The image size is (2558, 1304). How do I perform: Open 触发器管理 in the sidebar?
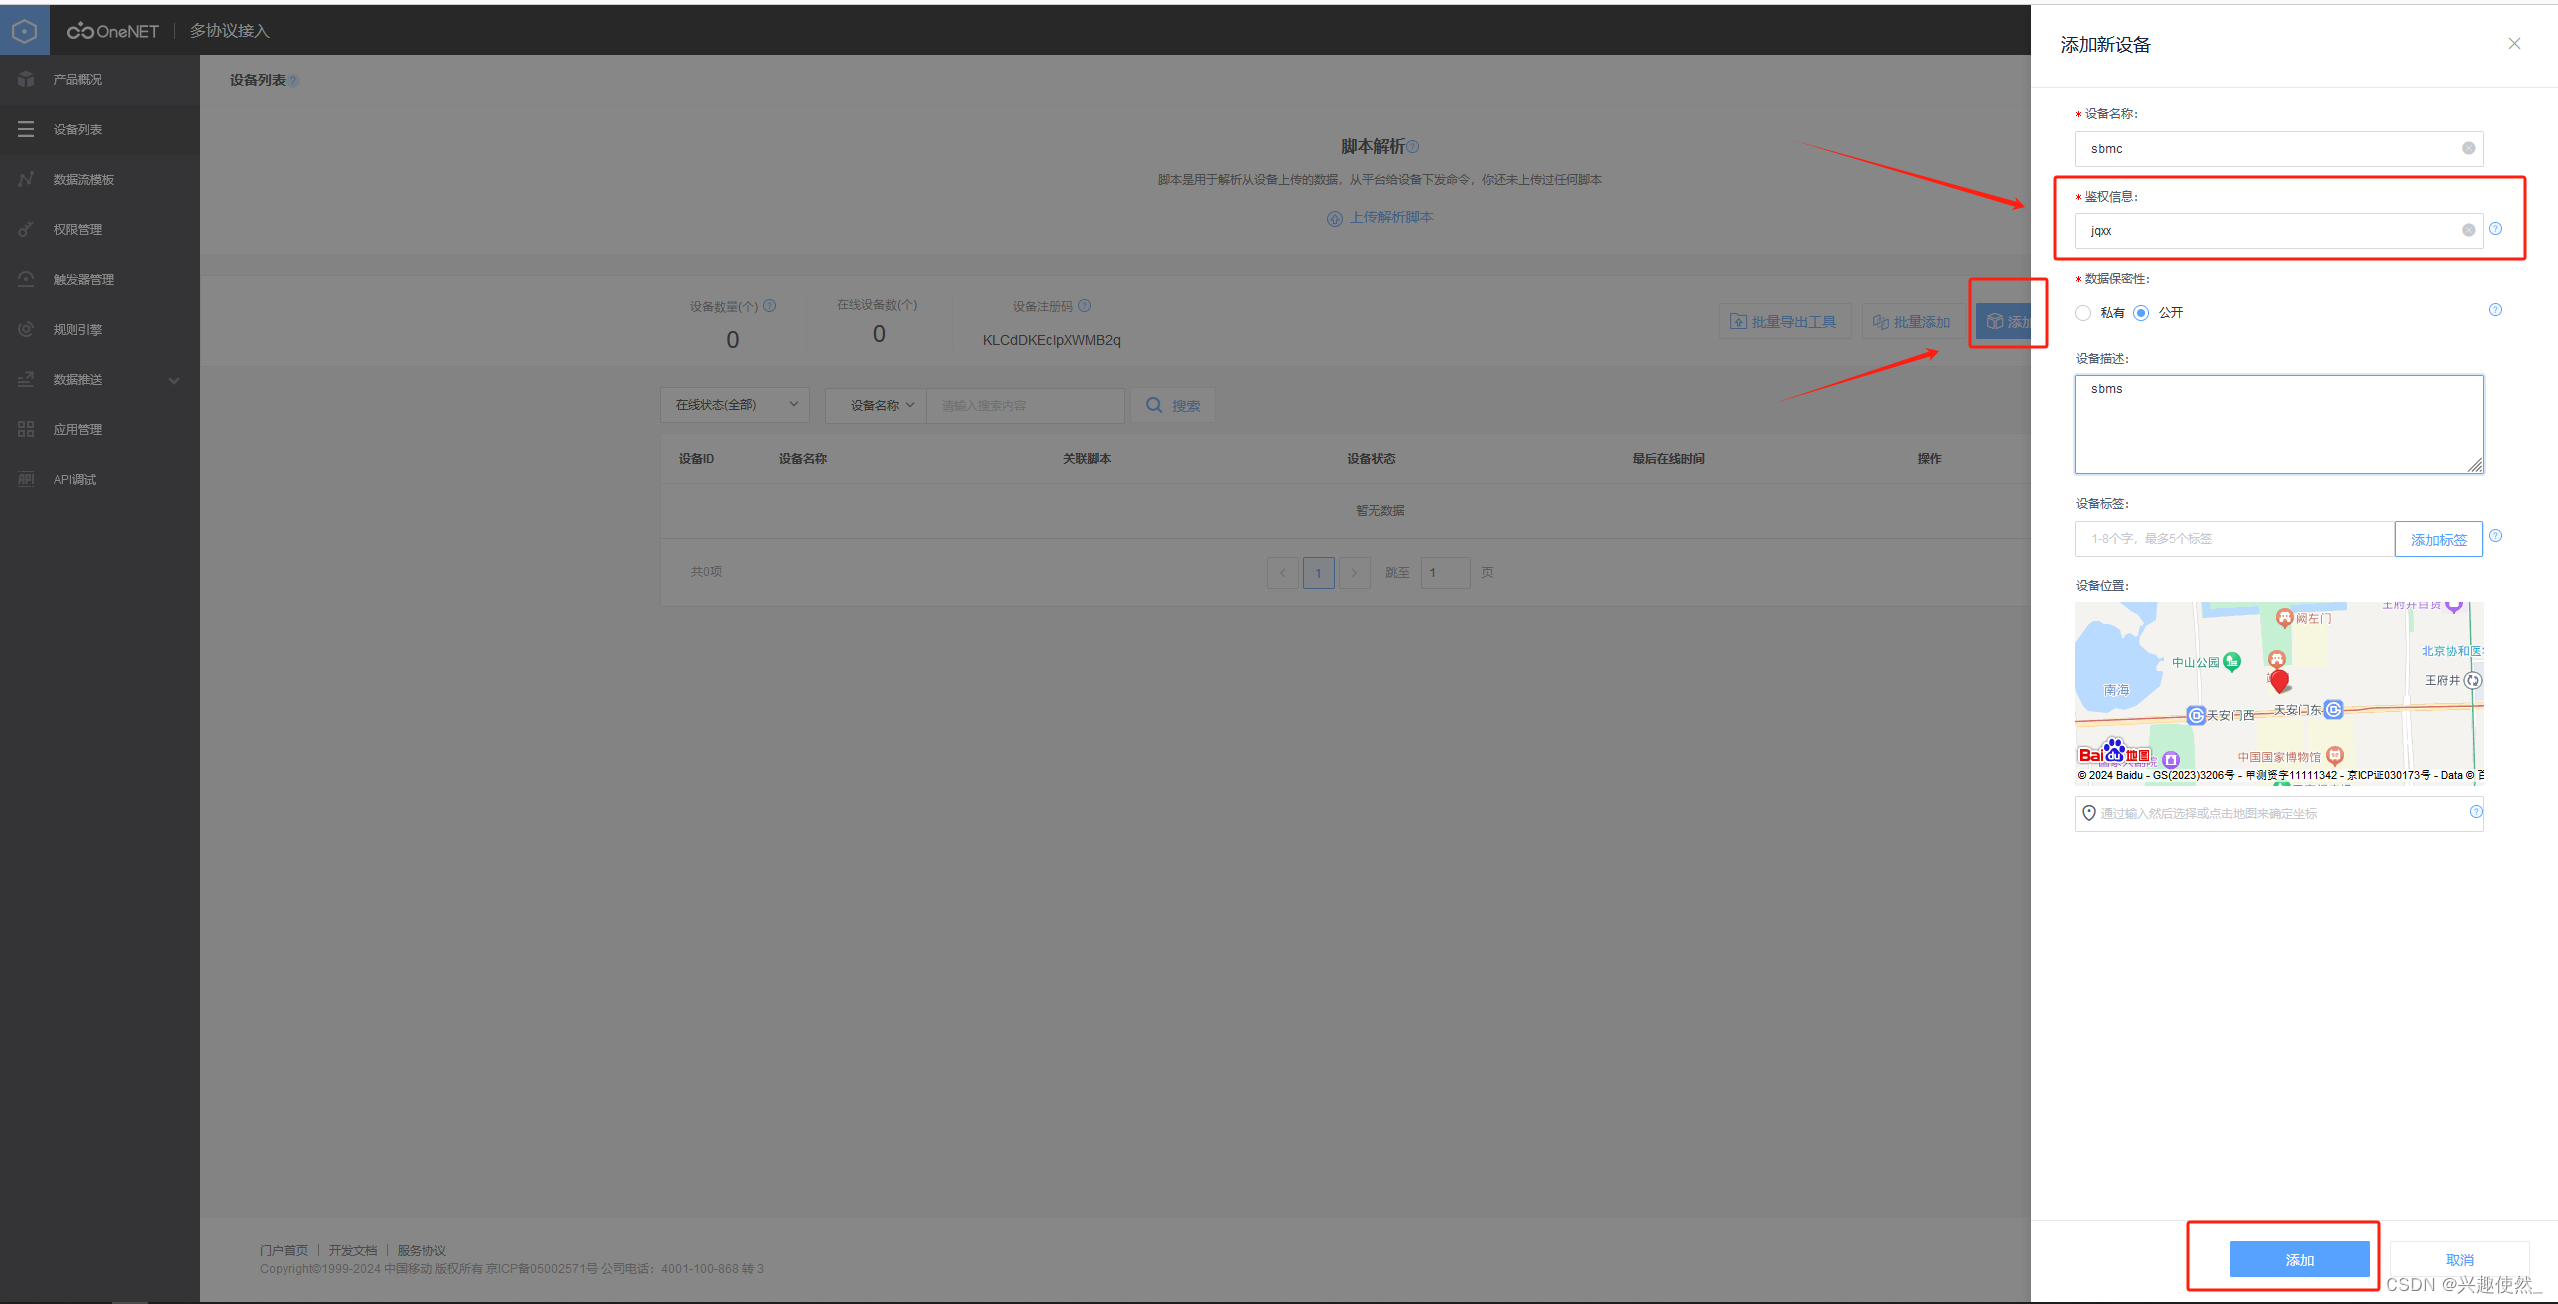[84, 280]
